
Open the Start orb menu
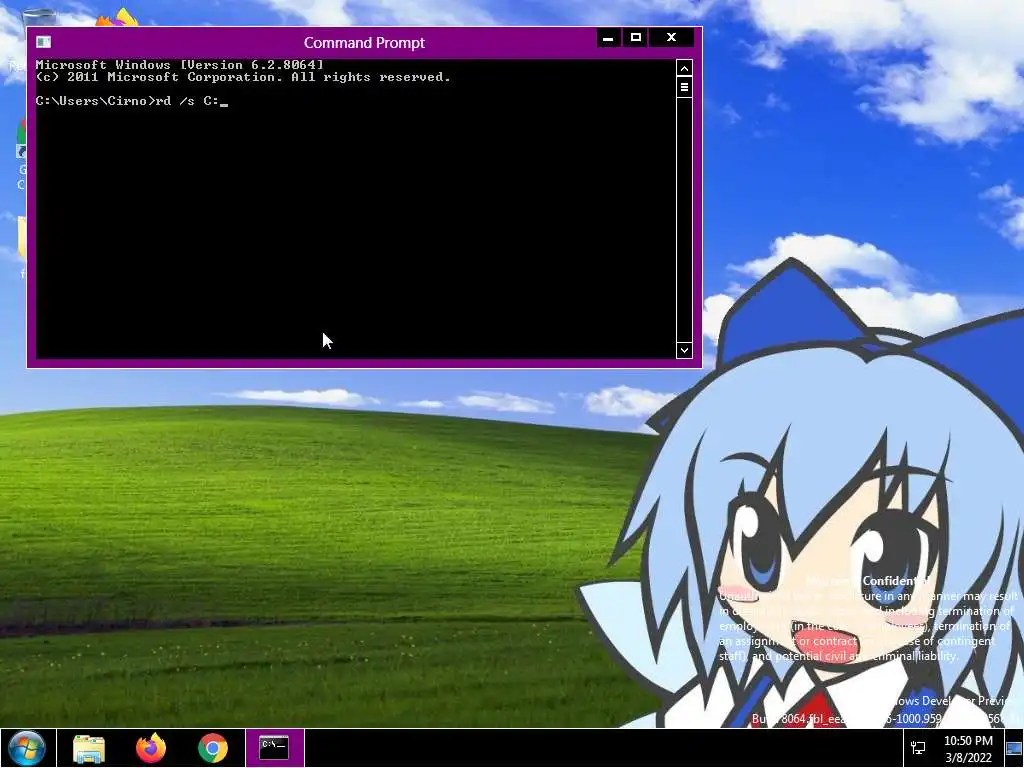click(27, 748)
